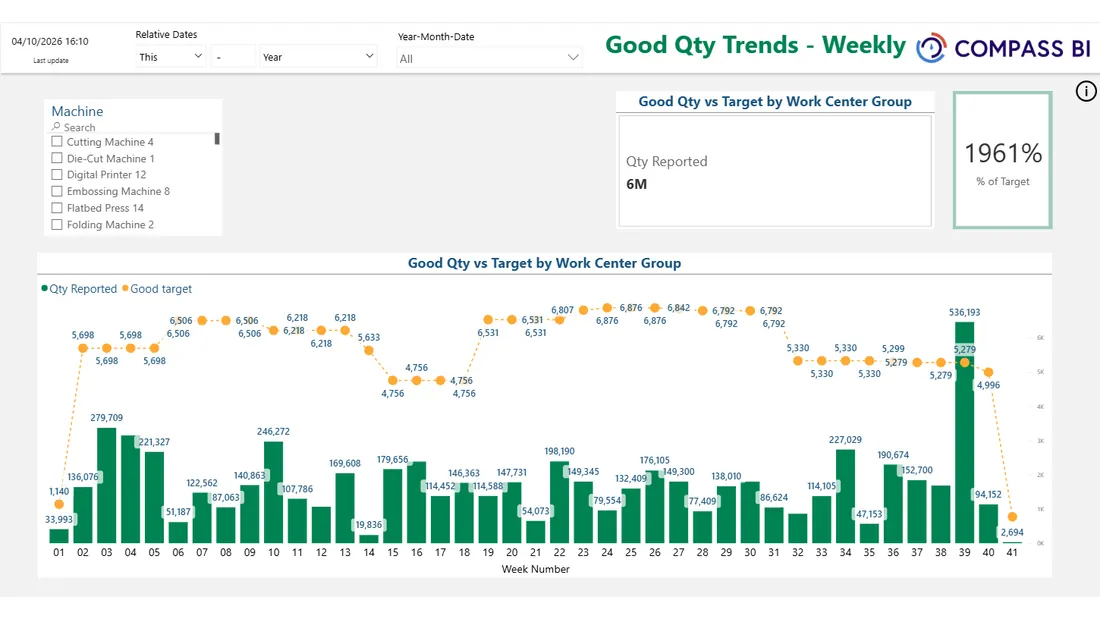1100x619 pixels.
Task: Click the 1961% of Target card
Action: point(1002,160)
